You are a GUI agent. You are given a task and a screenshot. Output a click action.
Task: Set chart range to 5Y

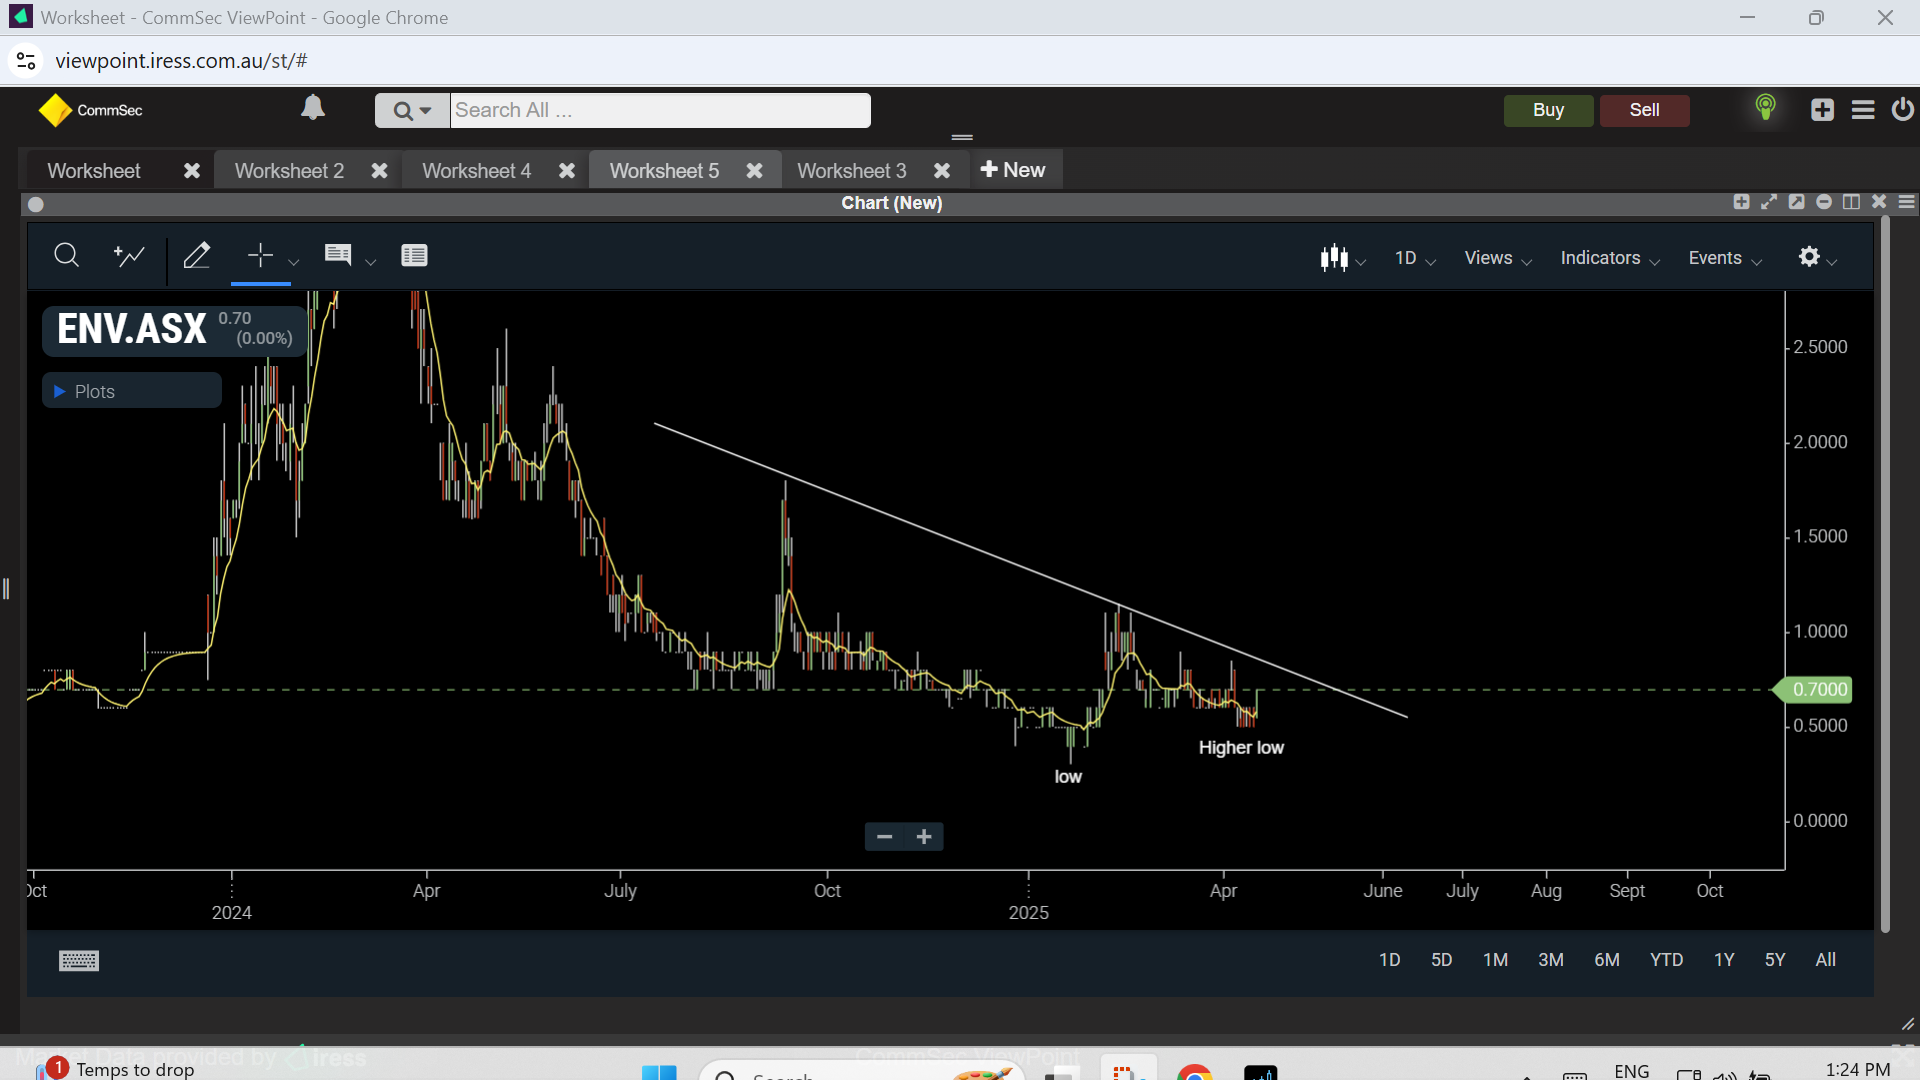tap(1775, 960)
